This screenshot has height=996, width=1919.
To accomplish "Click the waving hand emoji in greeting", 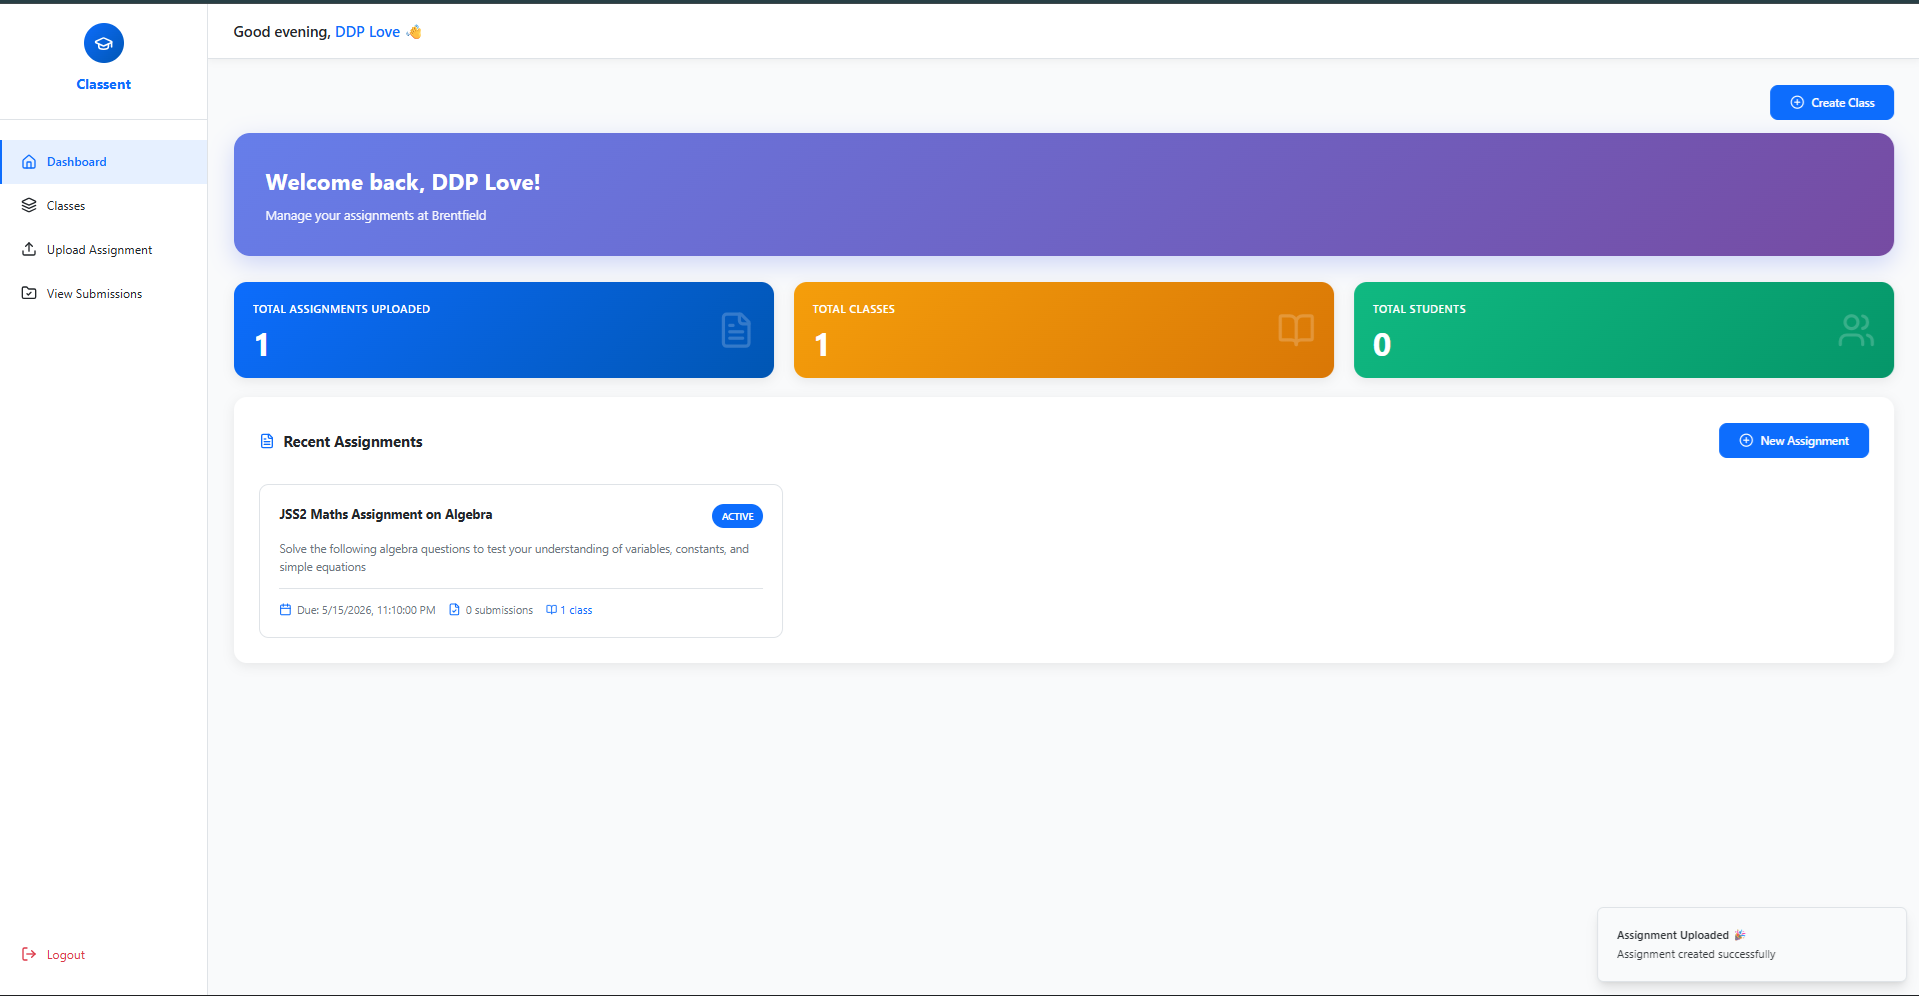I will tap(414, 32).
